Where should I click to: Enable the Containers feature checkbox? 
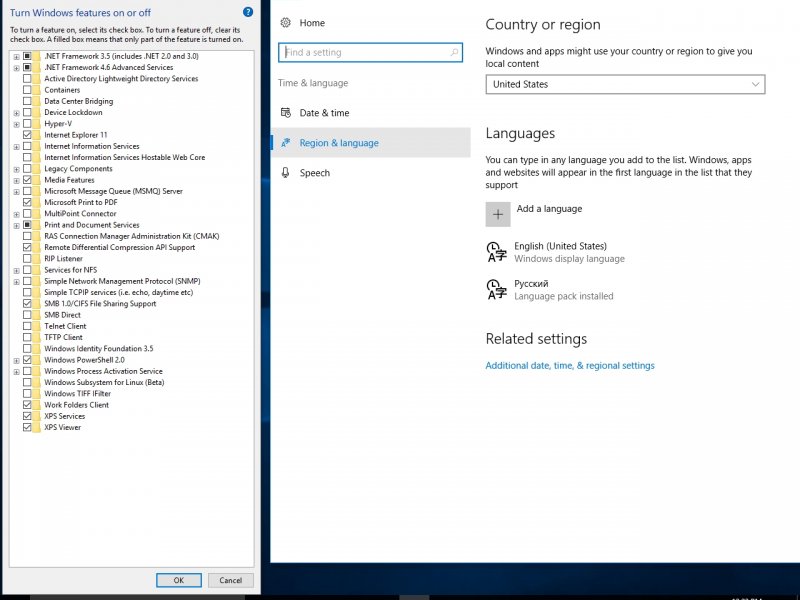pos(27,90)
